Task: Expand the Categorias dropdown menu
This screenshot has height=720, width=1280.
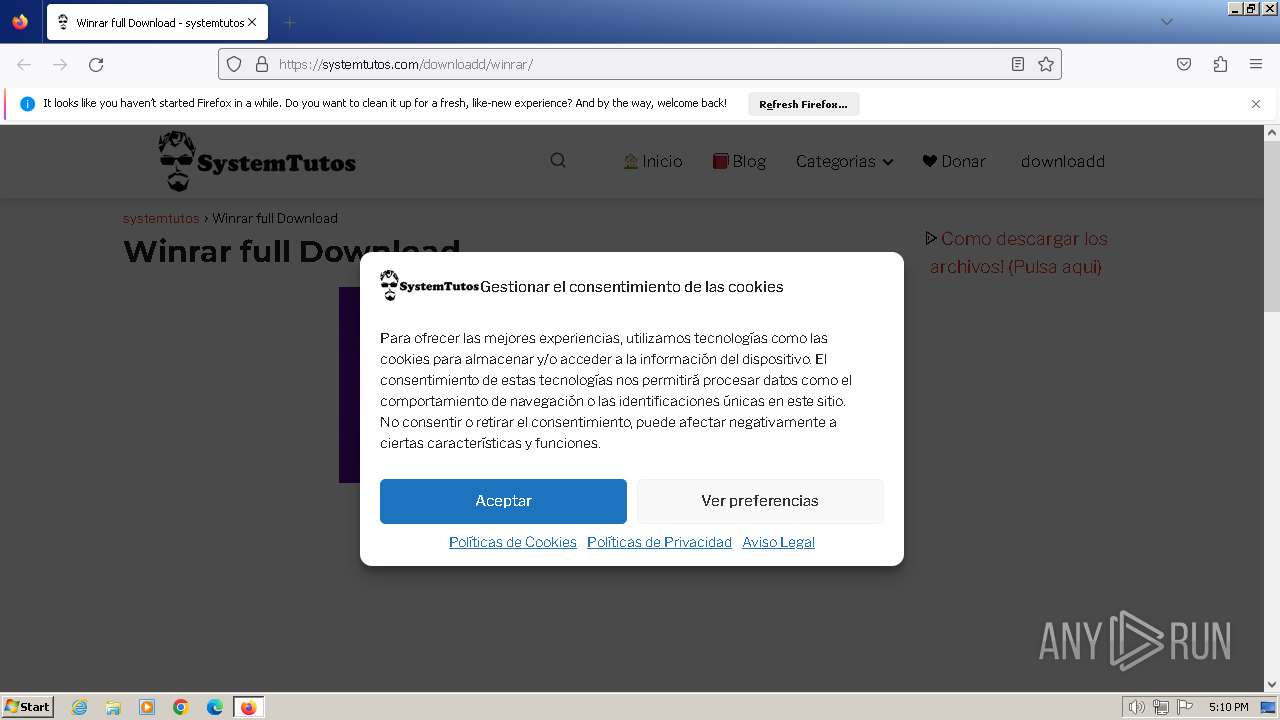Action: [844, 161]
